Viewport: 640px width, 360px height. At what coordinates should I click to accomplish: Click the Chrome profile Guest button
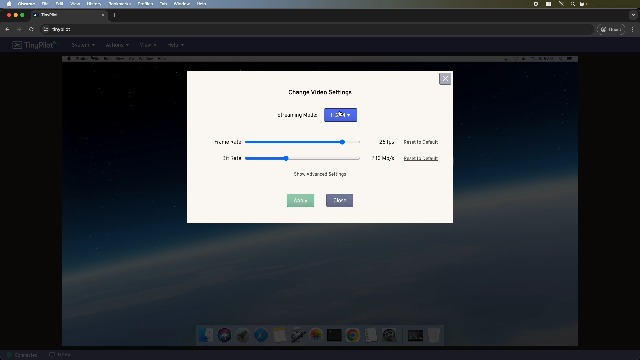[x=611, y=29]
